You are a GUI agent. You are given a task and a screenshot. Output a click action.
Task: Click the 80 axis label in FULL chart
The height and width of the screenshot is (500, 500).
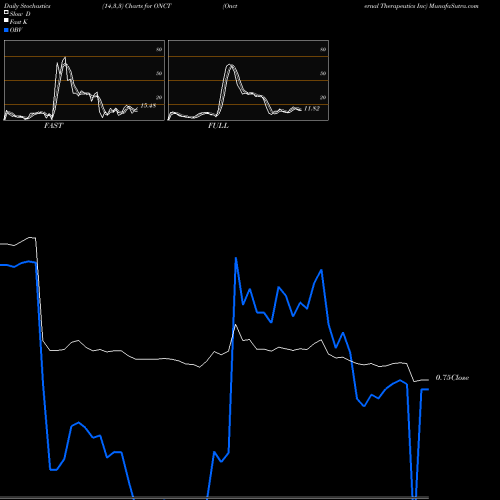(323, 49)
